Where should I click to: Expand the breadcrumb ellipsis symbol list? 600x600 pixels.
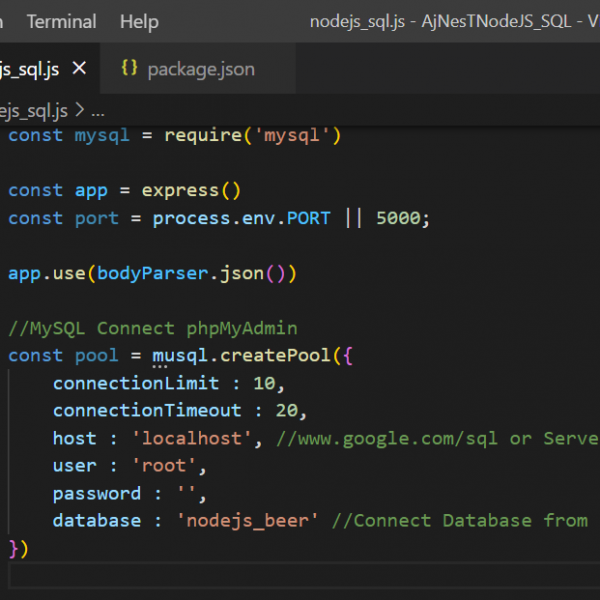97,111
